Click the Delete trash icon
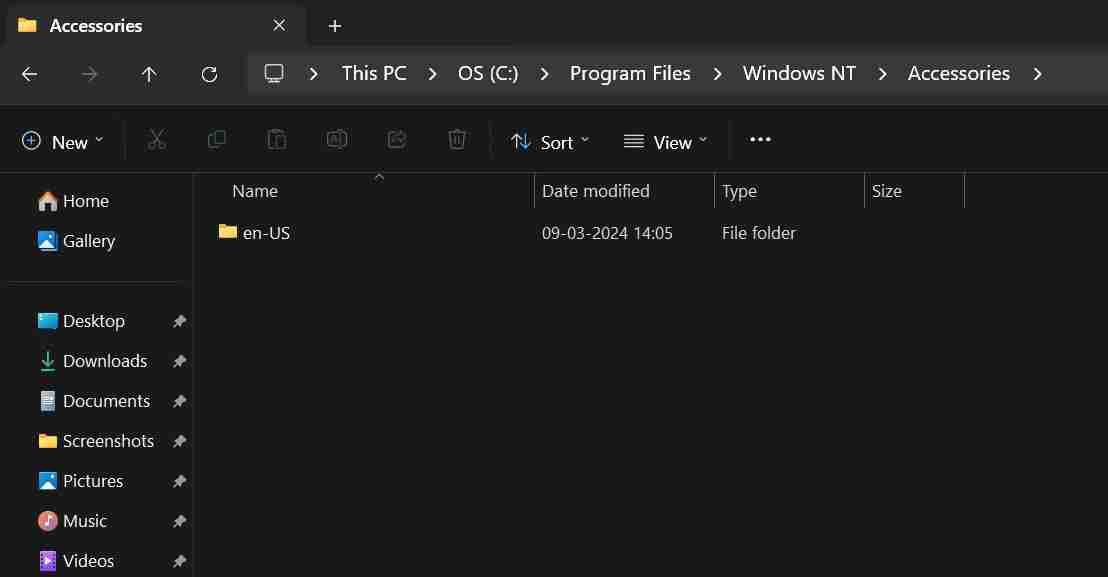 click(x=457, y=140)
